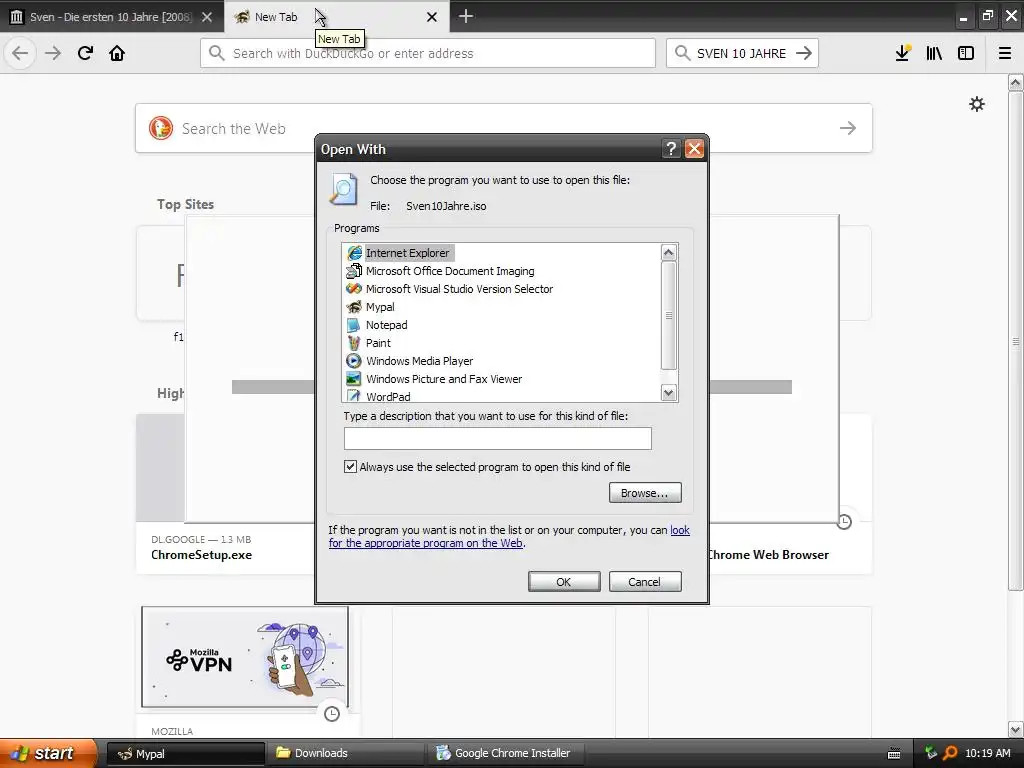Close the Sven - Die ersten 10 Jahre tab
Viewport: 1024px width, 768px height.
[207, 17]
